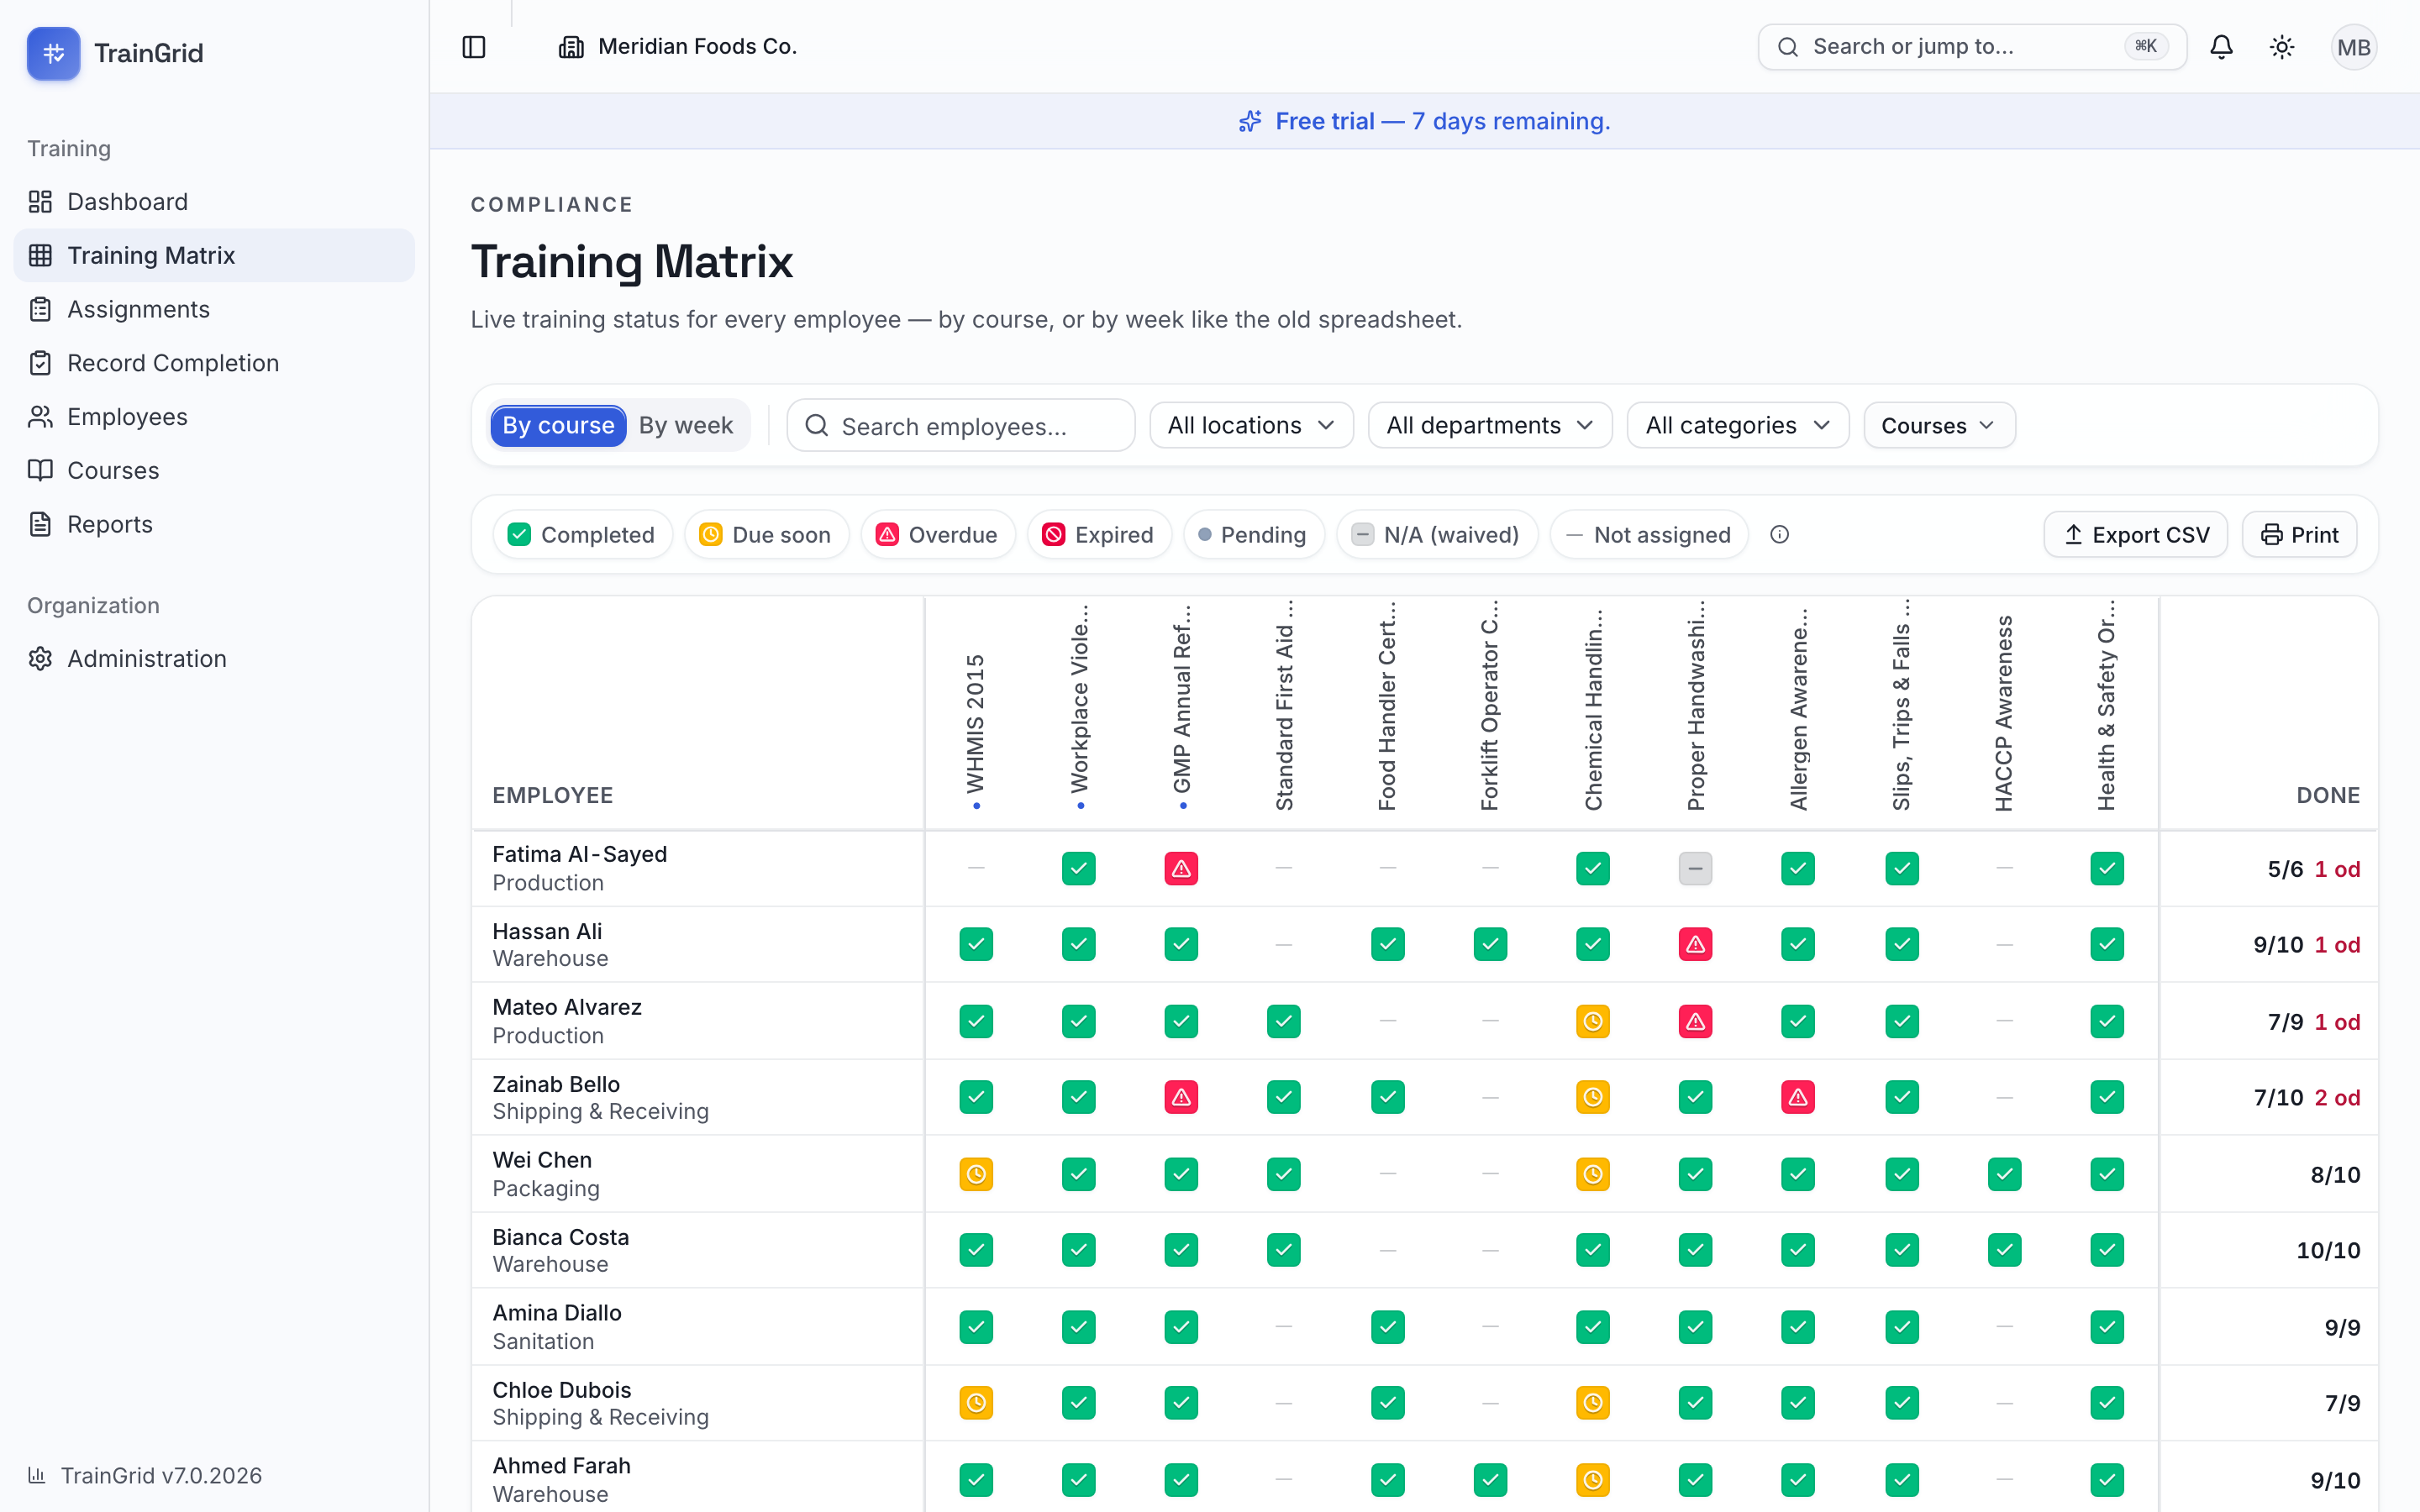This screenshot has height=1512, width=2420.
Task: Click the version chart icon near TrainGrid v7.0.2026
Action: (37, 1475)
